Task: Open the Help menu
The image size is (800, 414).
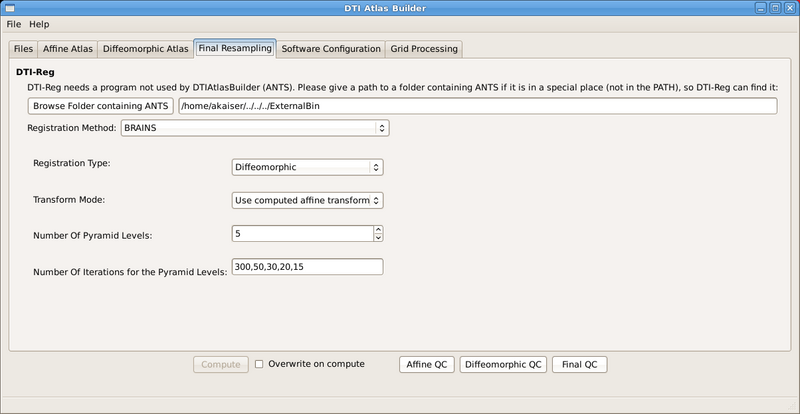Action: click(x=39, y=24)
